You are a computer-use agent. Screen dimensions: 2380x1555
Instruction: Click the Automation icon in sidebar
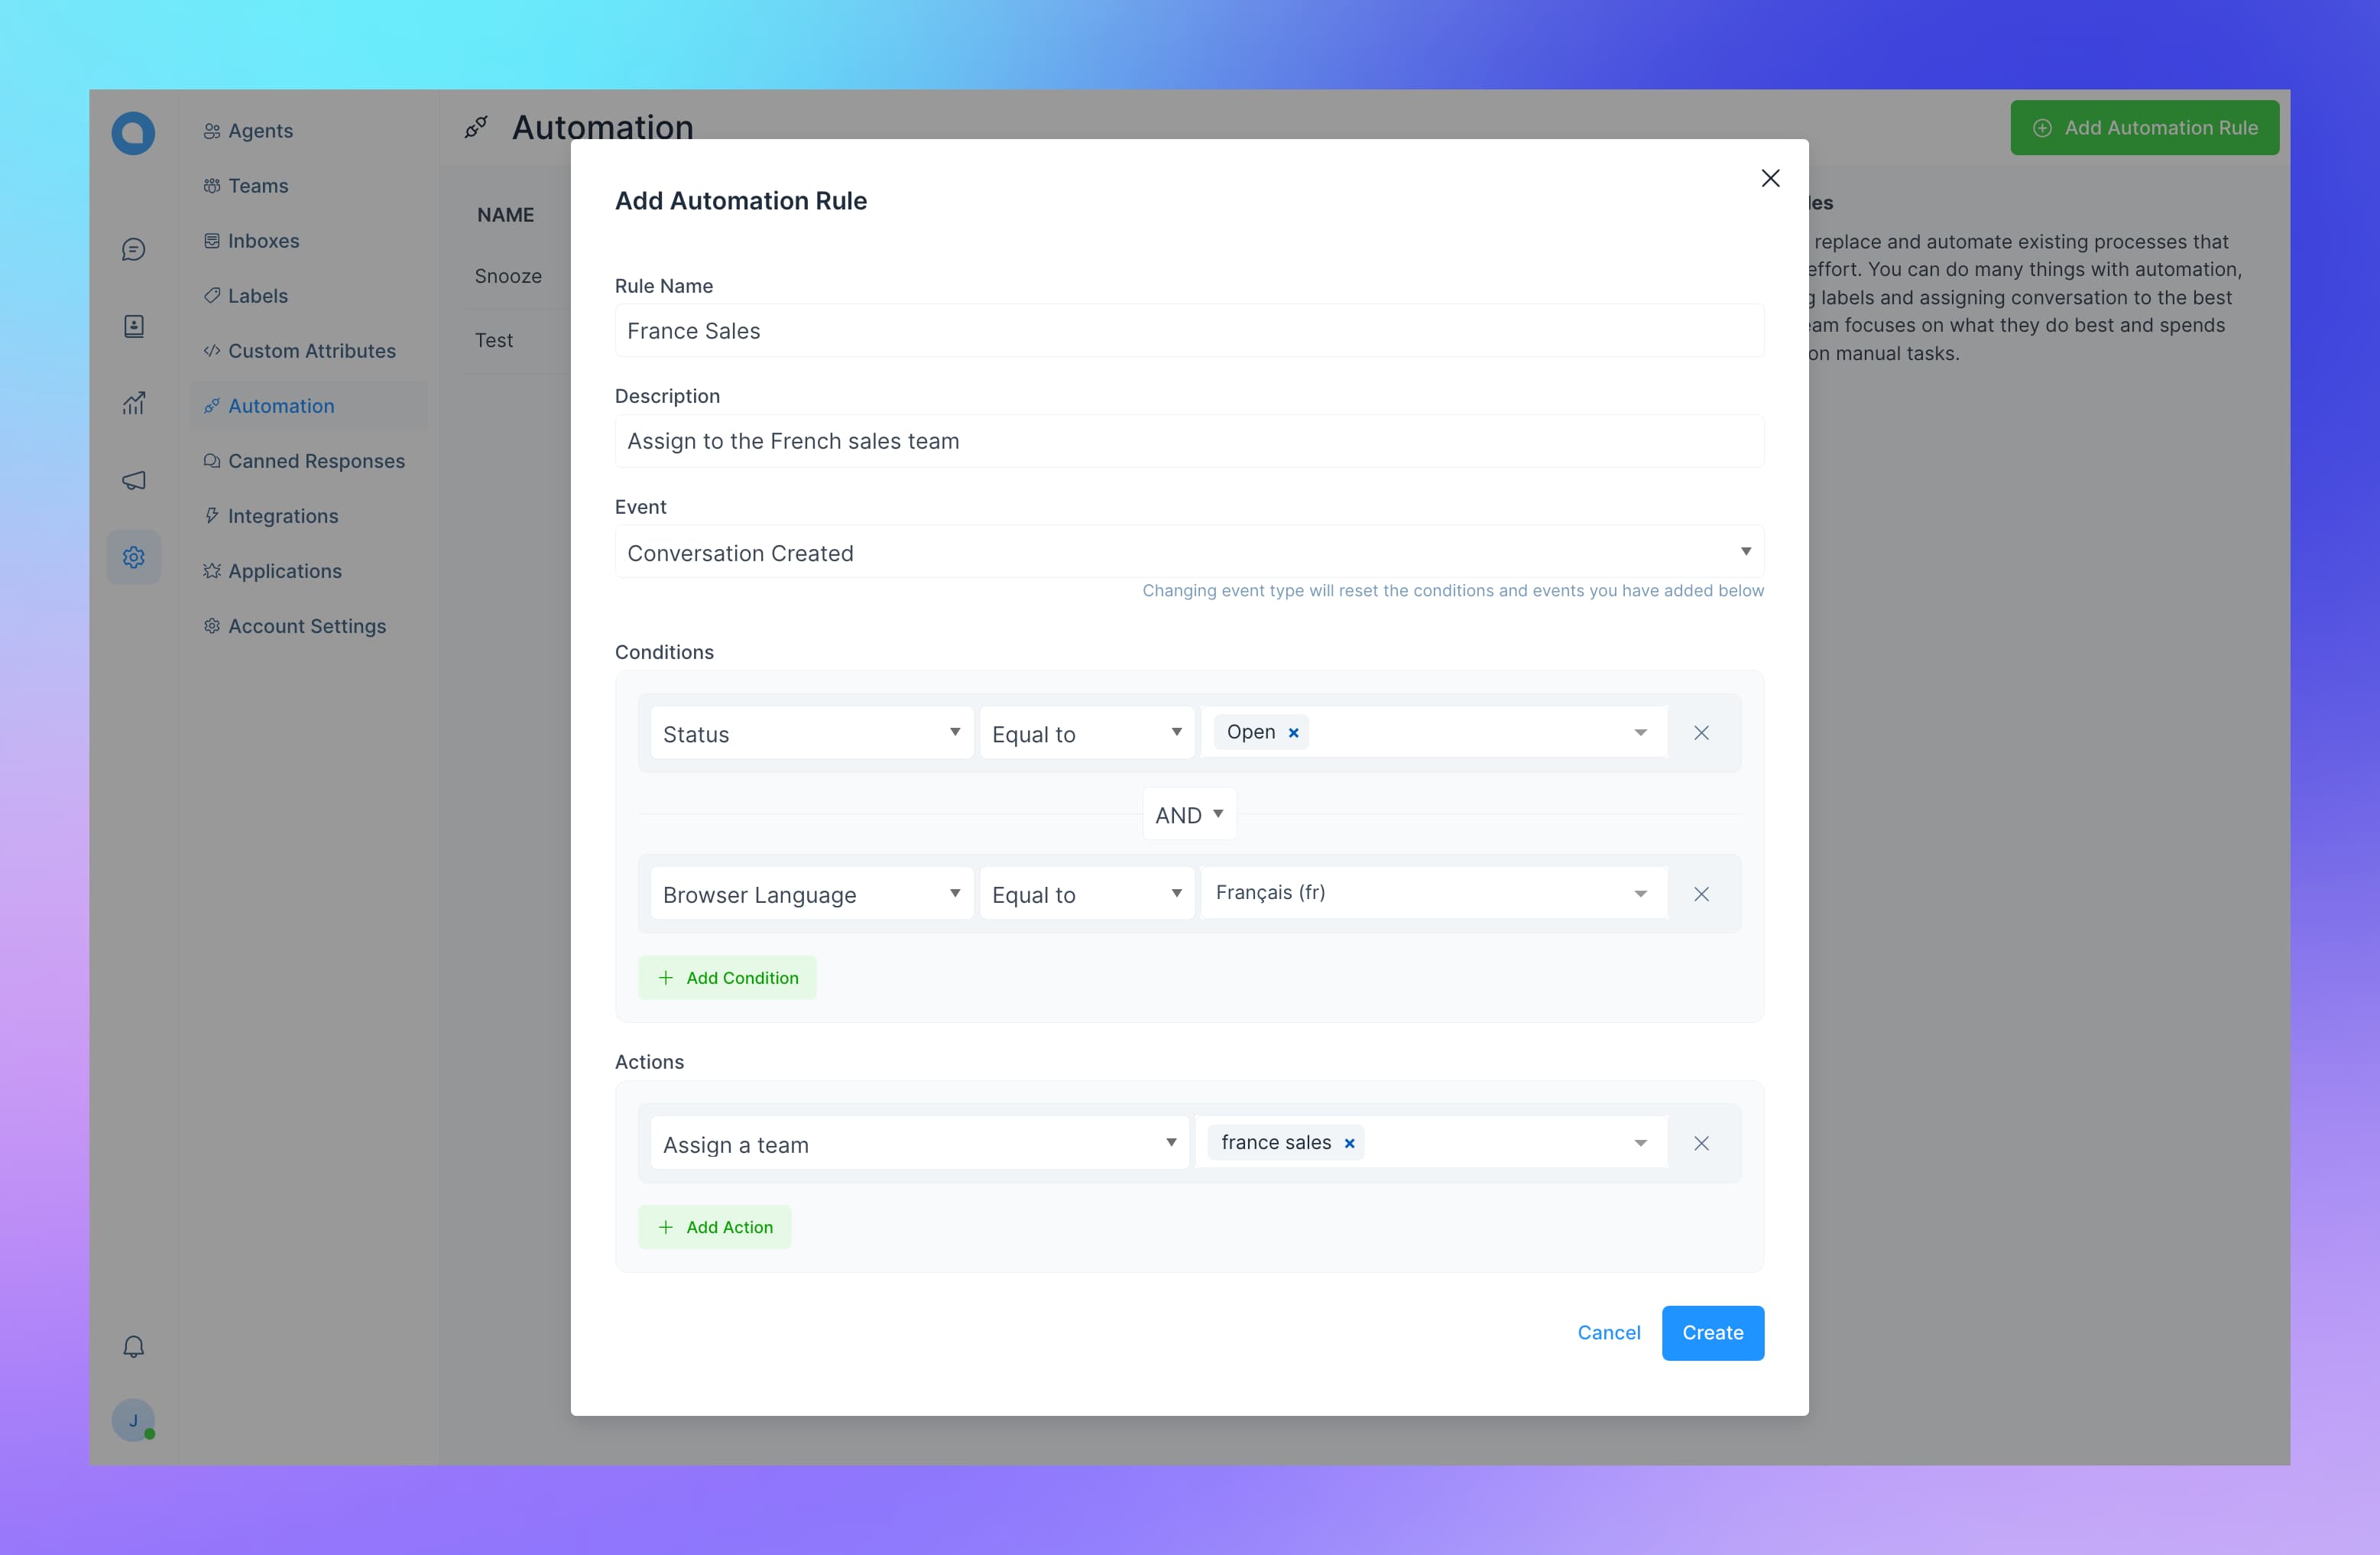pos(208,406)
